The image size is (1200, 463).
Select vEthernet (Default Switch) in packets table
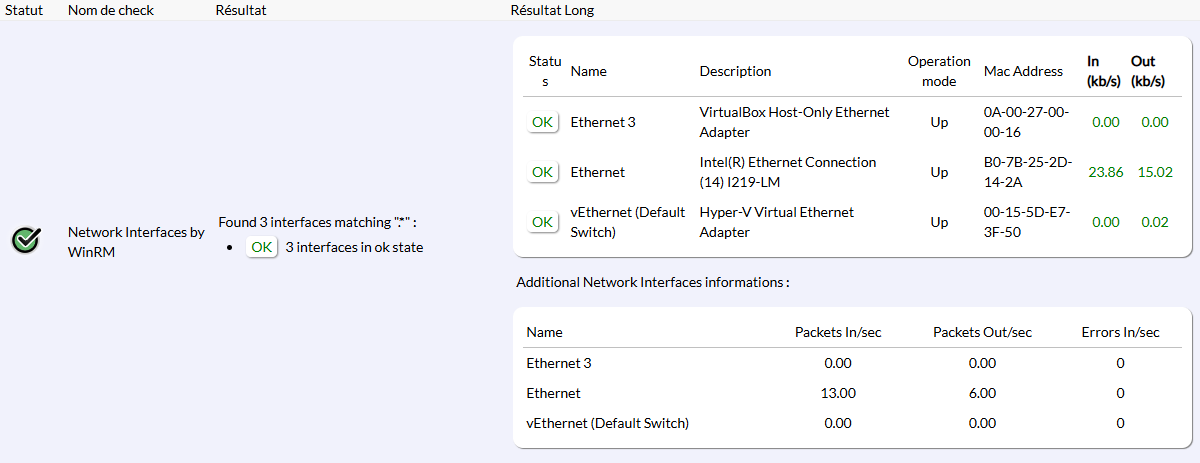(x=607, y=423)
